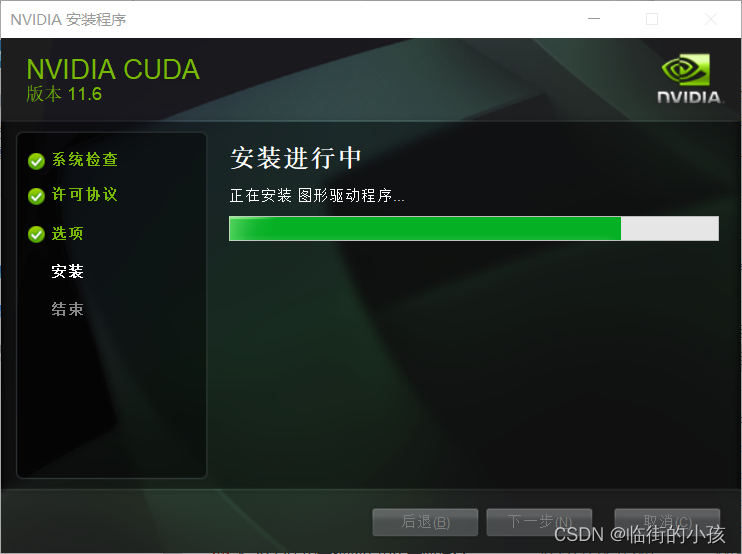
Task: Click the NVIDIA CUDA title text
Action: click(x=113, y=70)
